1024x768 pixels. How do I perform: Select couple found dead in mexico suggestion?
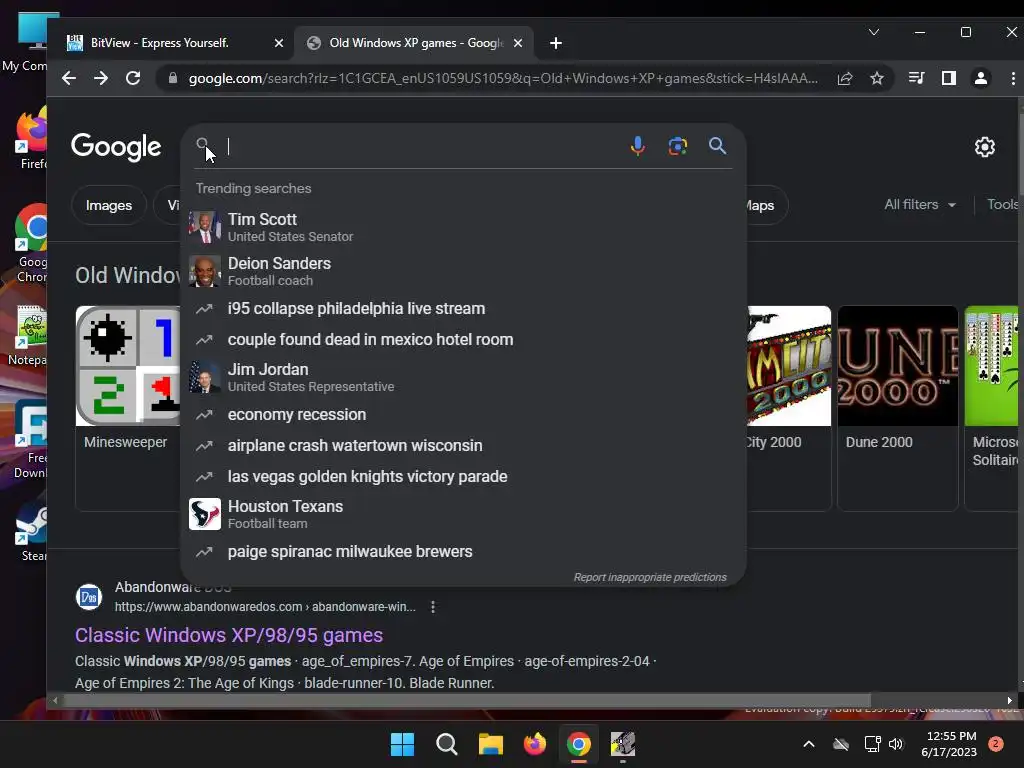pos(462,340)
